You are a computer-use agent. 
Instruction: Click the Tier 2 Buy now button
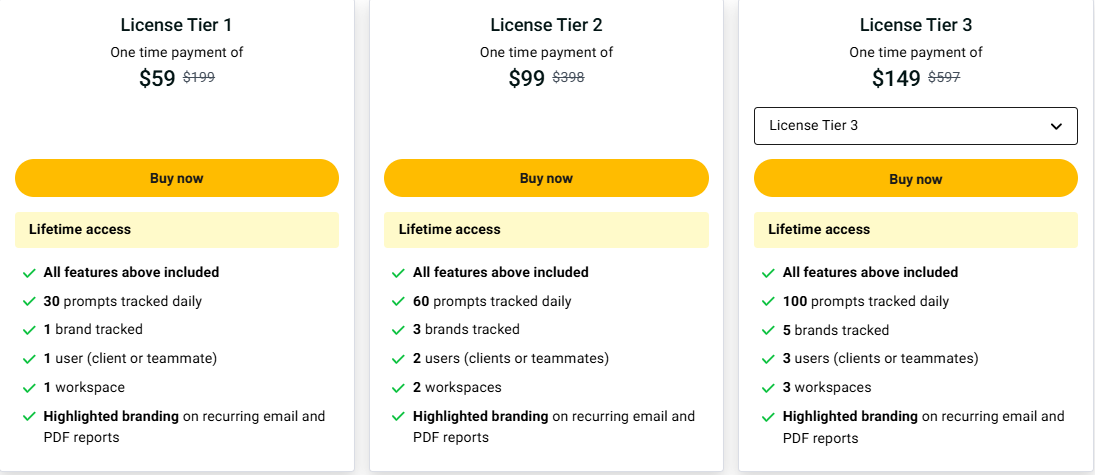pos(546,178)
